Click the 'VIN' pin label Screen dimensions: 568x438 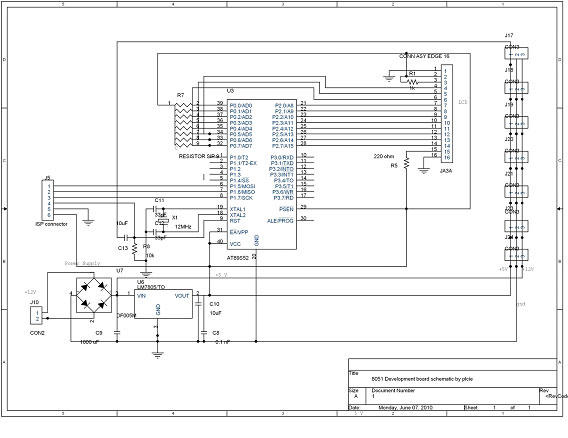(x=141, y=296)
